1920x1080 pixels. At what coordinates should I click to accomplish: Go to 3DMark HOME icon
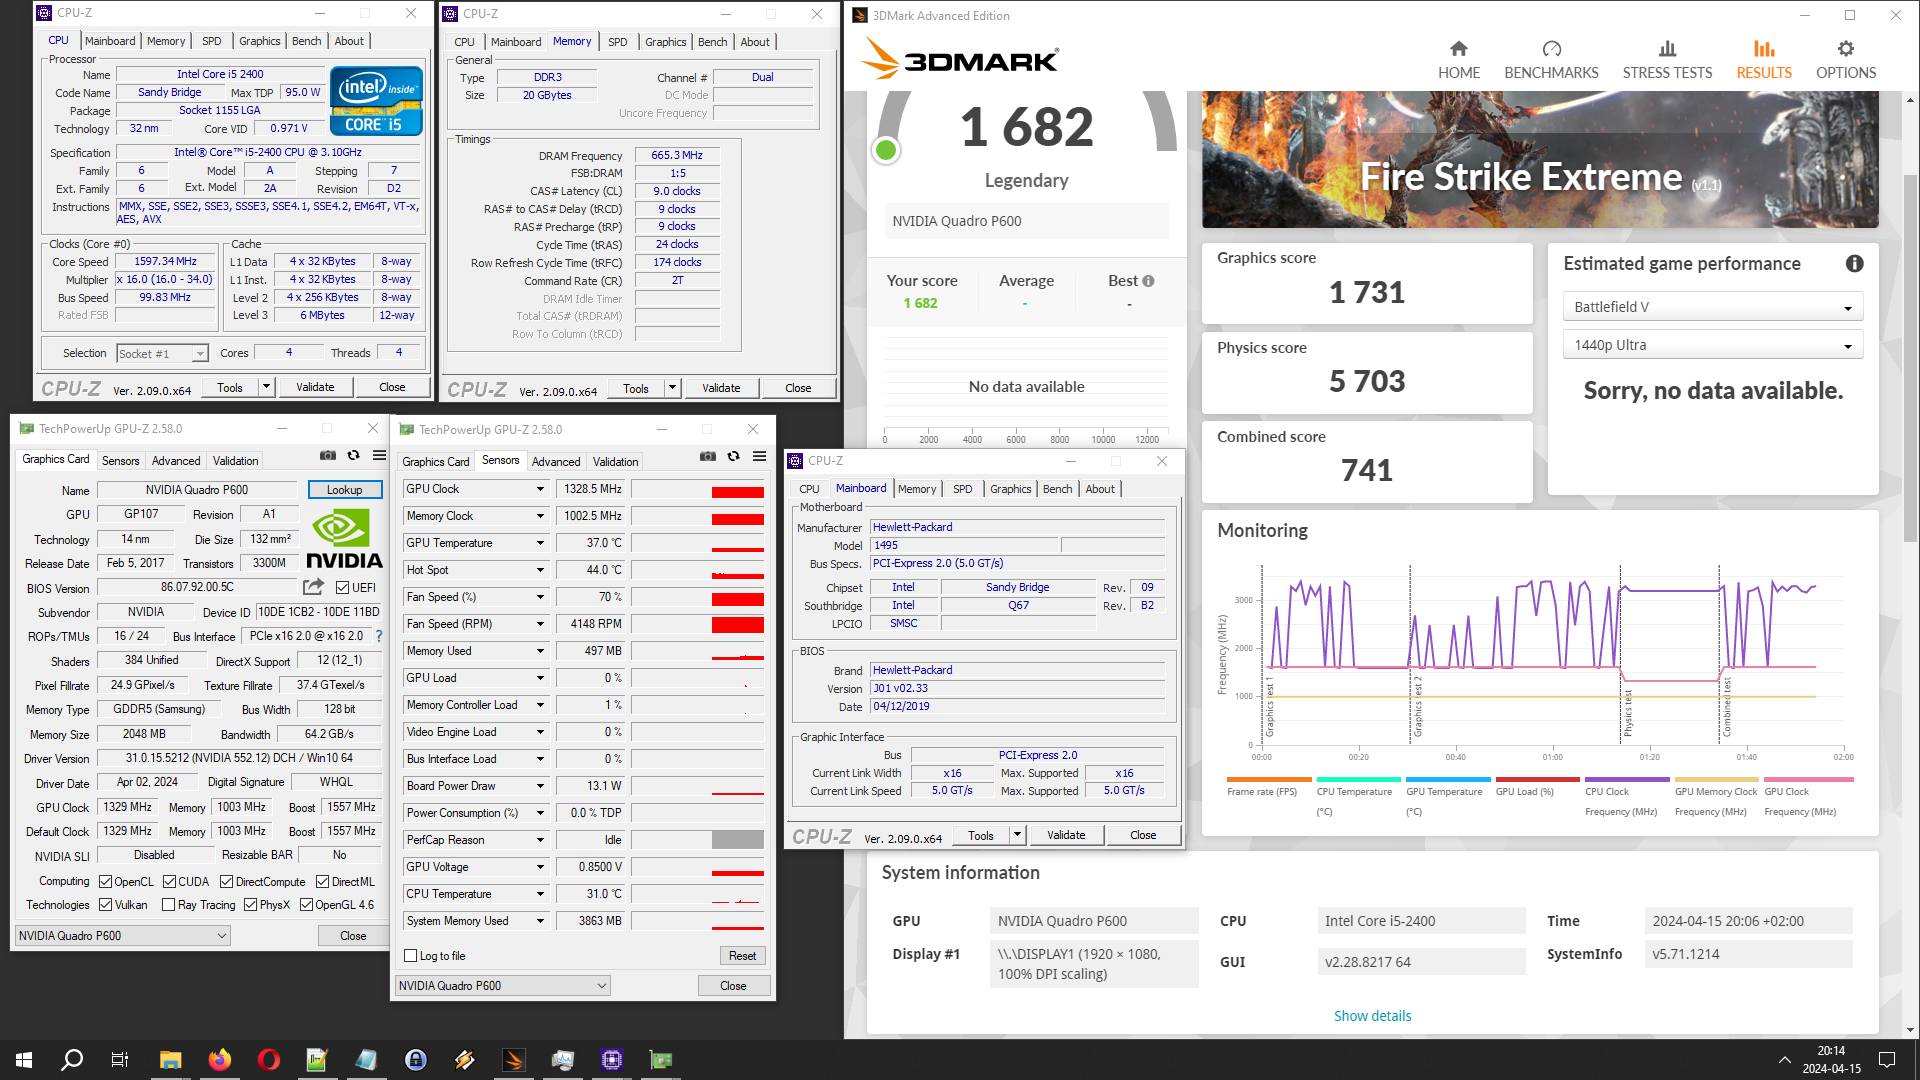1458,49
